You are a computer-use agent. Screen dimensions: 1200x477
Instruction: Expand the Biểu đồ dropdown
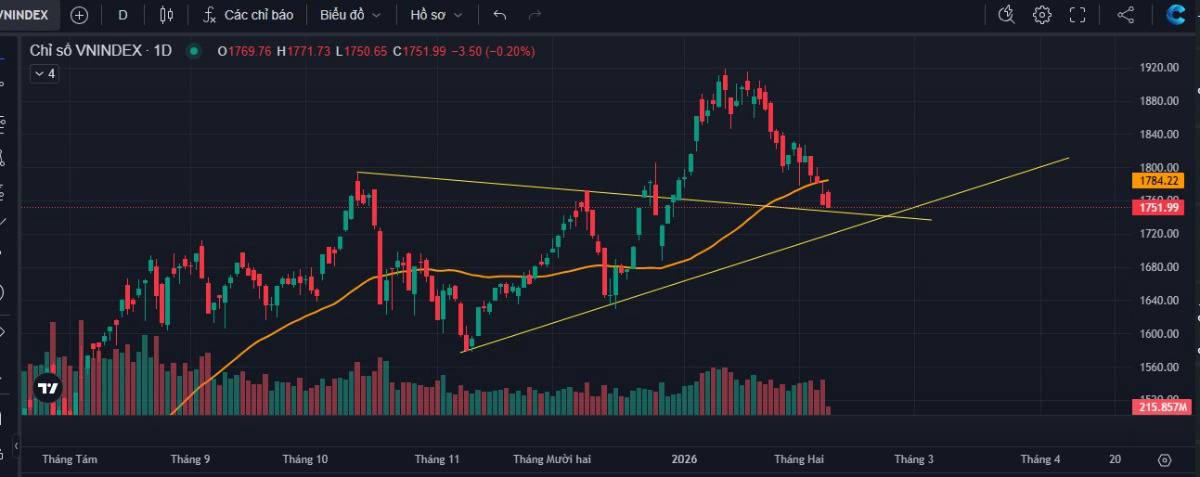[350, 15]
